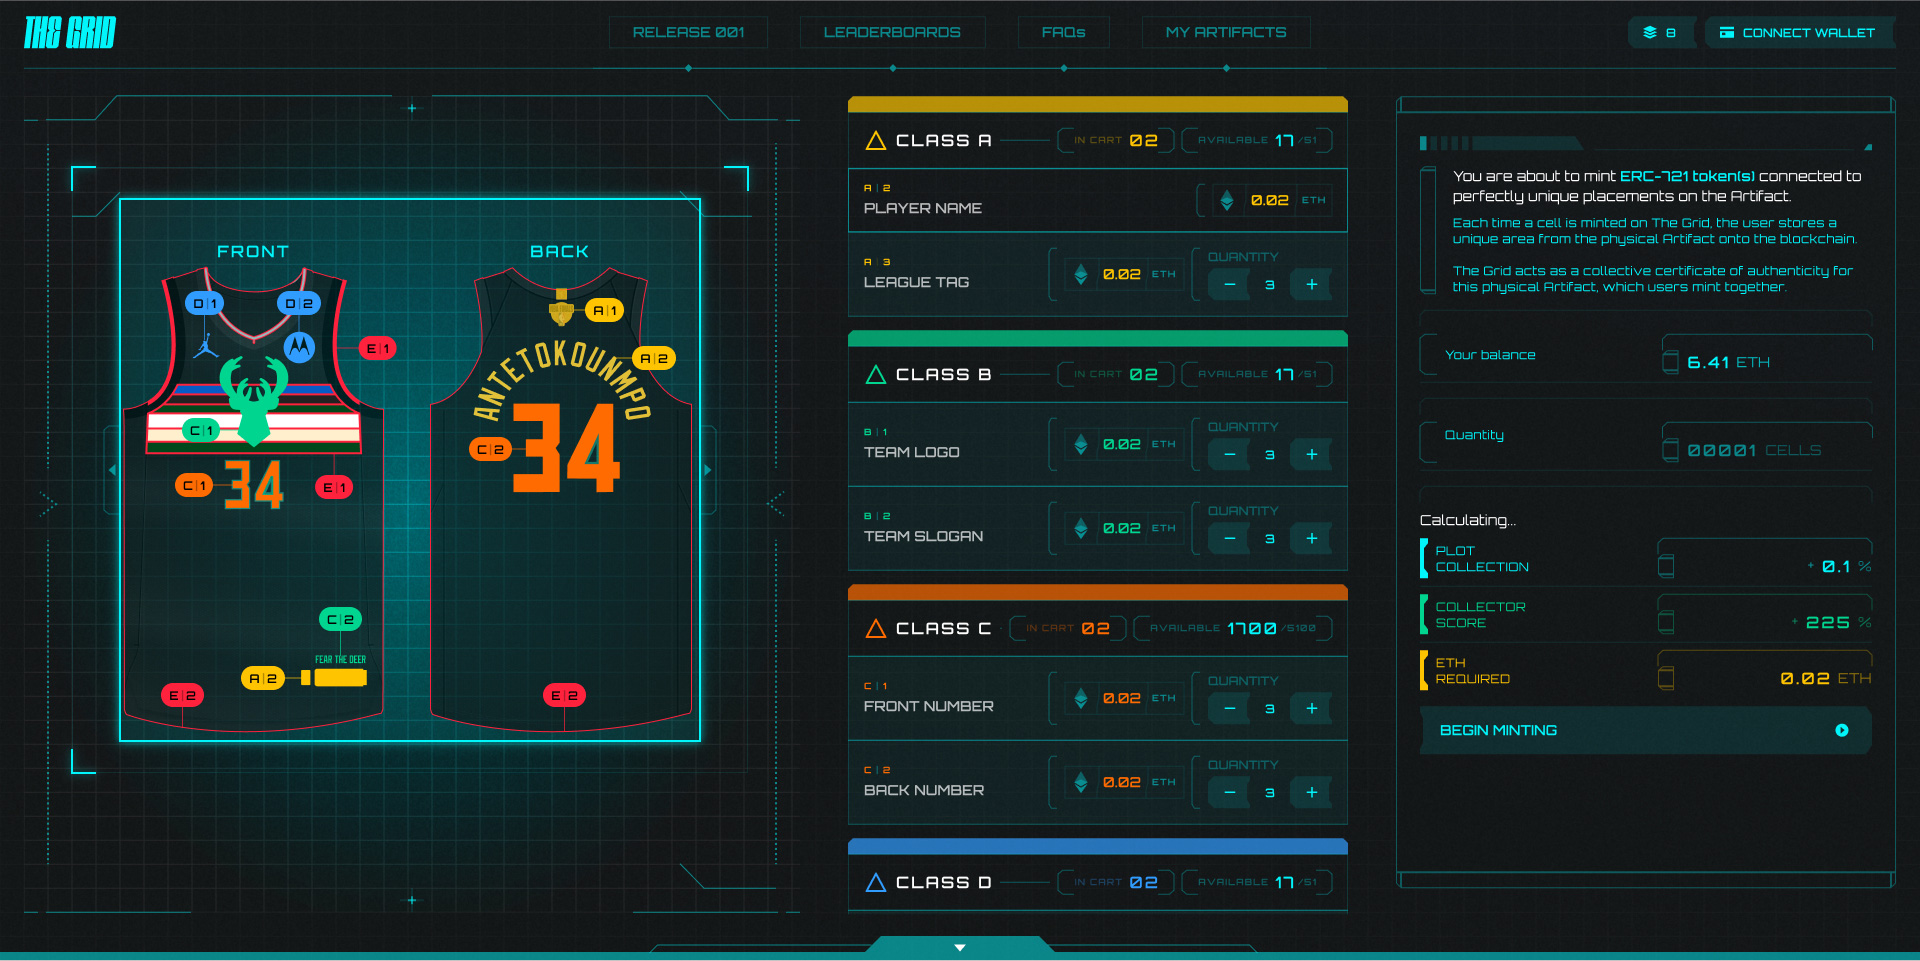Select E|1 marker right of front 34

(334, 487)
